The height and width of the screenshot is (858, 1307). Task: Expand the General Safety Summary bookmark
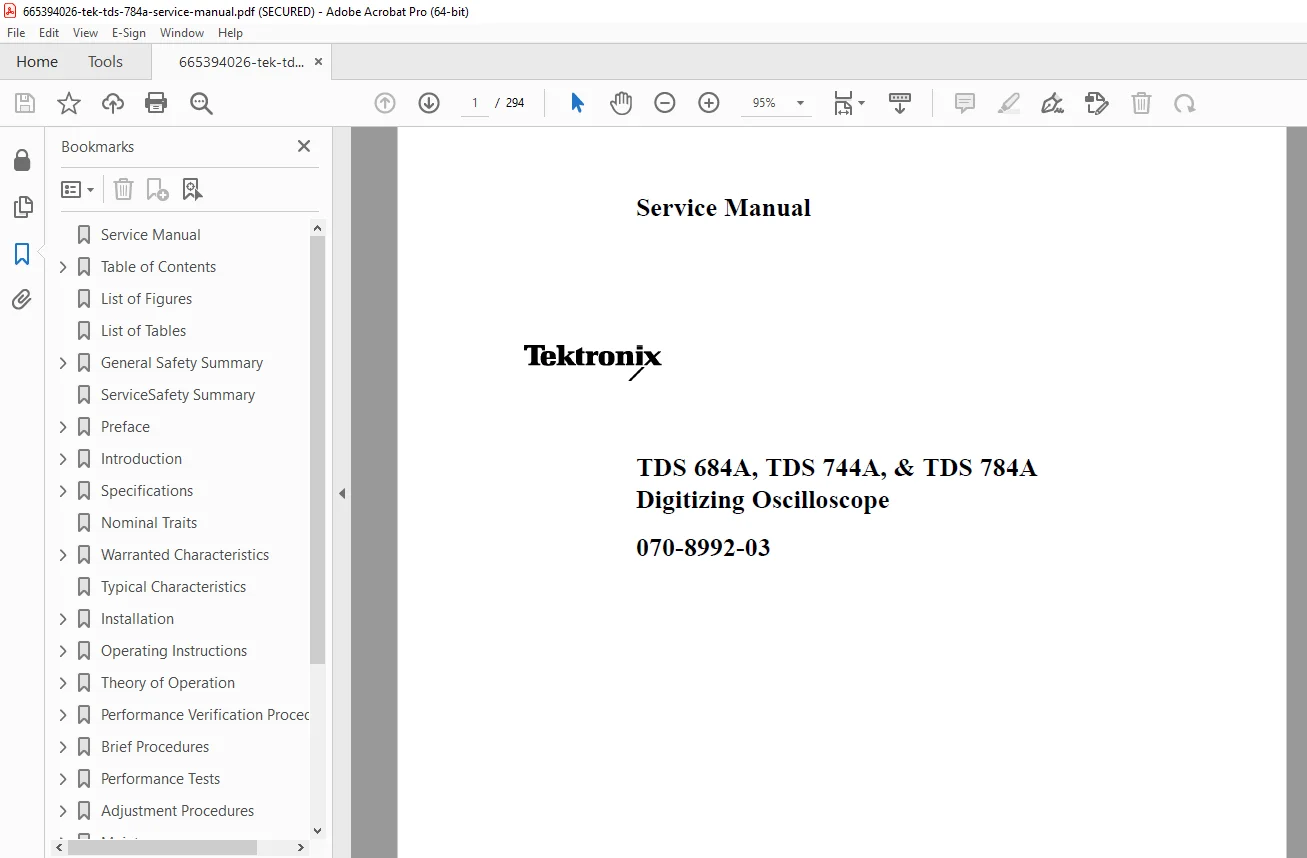coord(63,363)
